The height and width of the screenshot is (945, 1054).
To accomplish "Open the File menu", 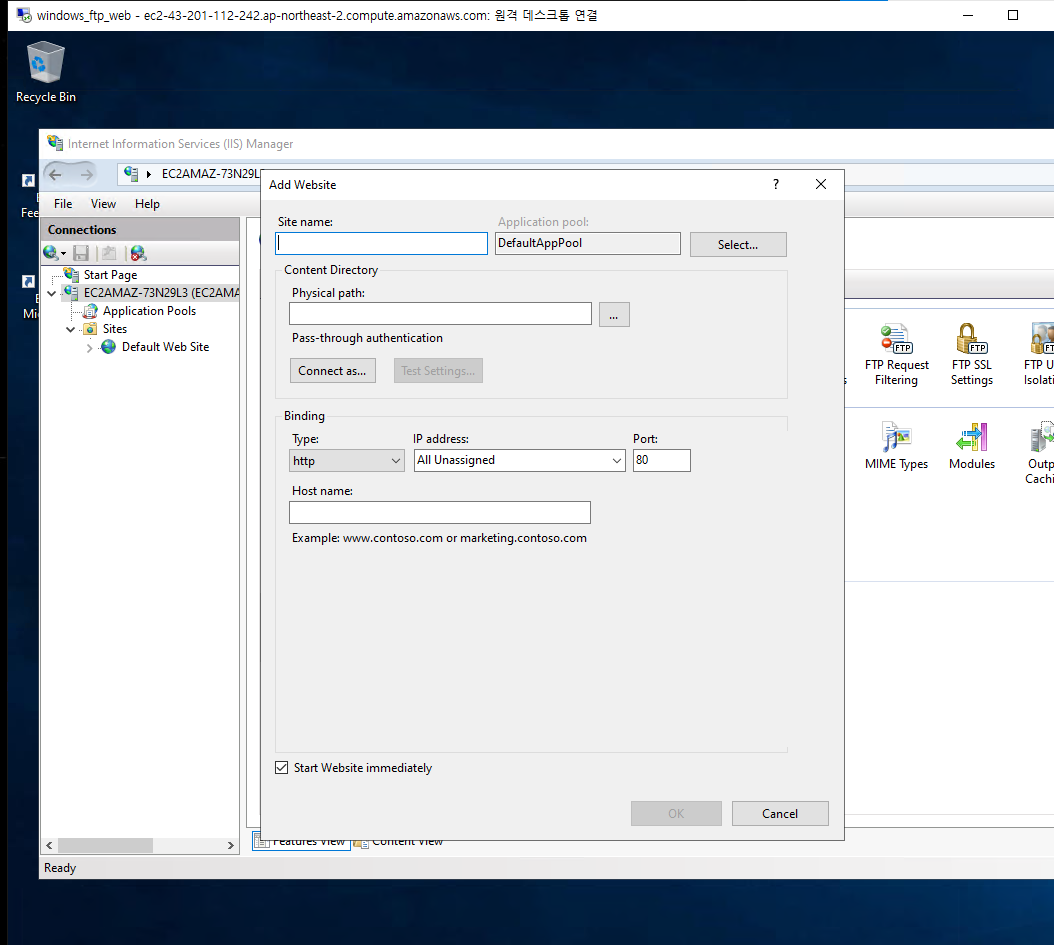I will [x=63, y=204].
